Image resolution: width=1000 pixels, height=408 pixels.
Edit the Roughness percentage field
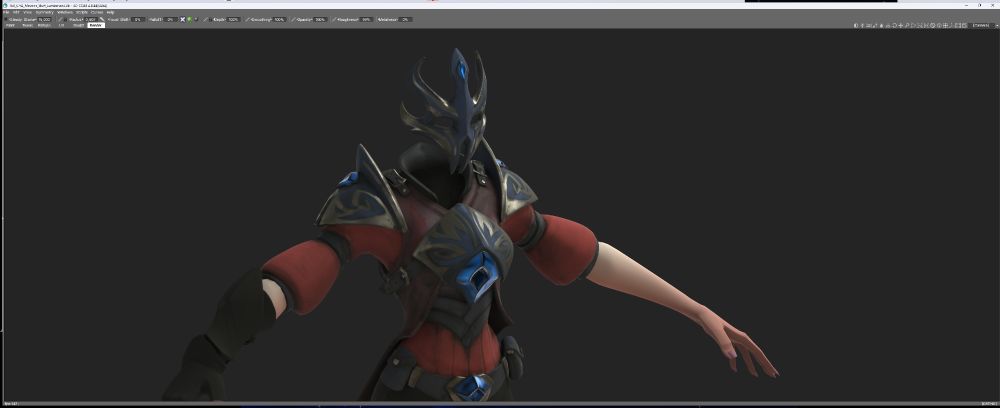click(365, 19)
